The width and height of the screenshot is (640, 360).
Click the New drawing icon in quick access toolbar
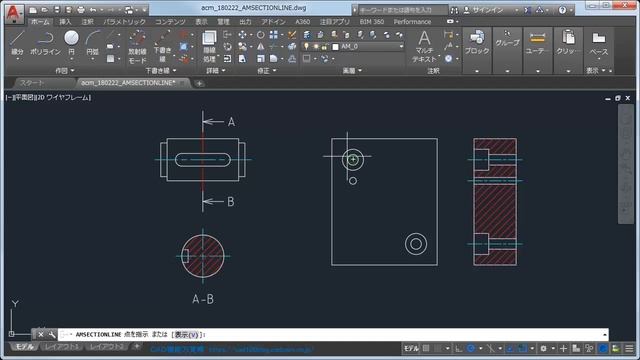(x=33, y=10)
